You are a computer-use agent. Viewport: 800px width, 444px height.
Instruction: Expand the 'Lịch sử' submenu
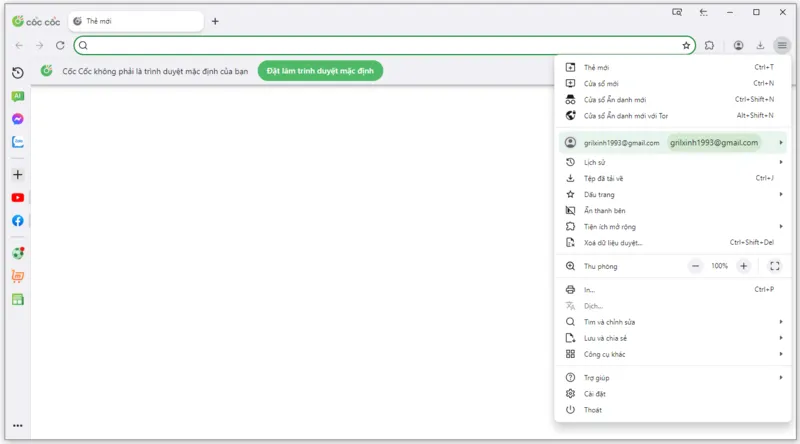tap(672, 162)
